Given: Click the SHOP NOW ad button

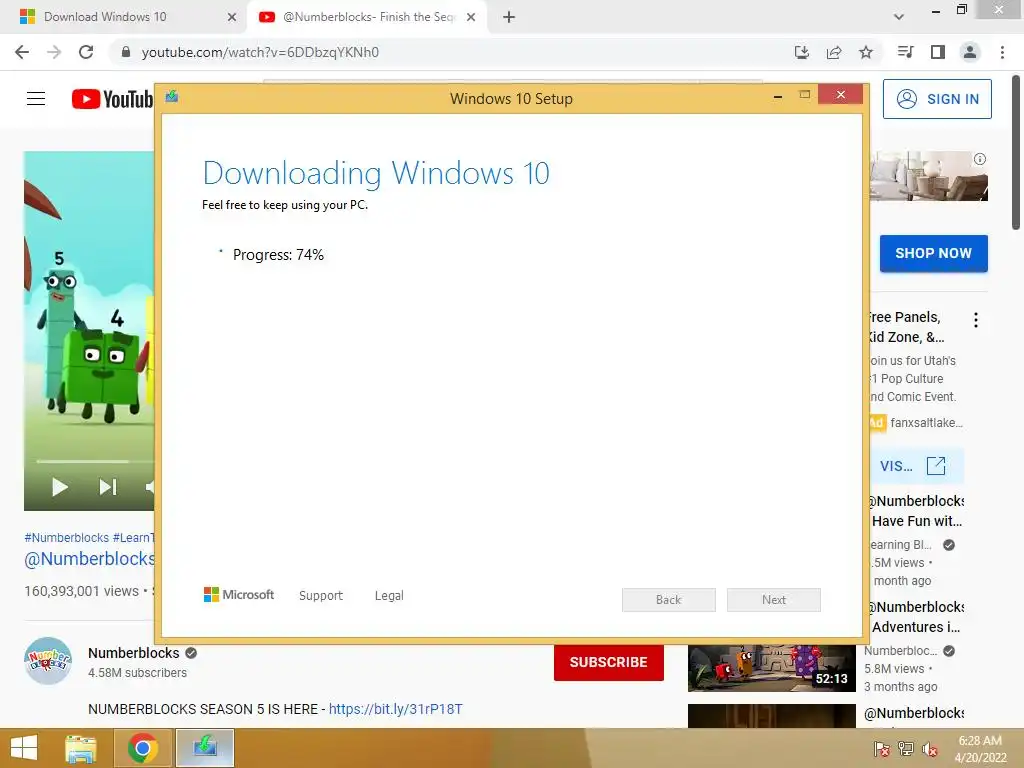Looking at the screenshot, I should 933,253.
